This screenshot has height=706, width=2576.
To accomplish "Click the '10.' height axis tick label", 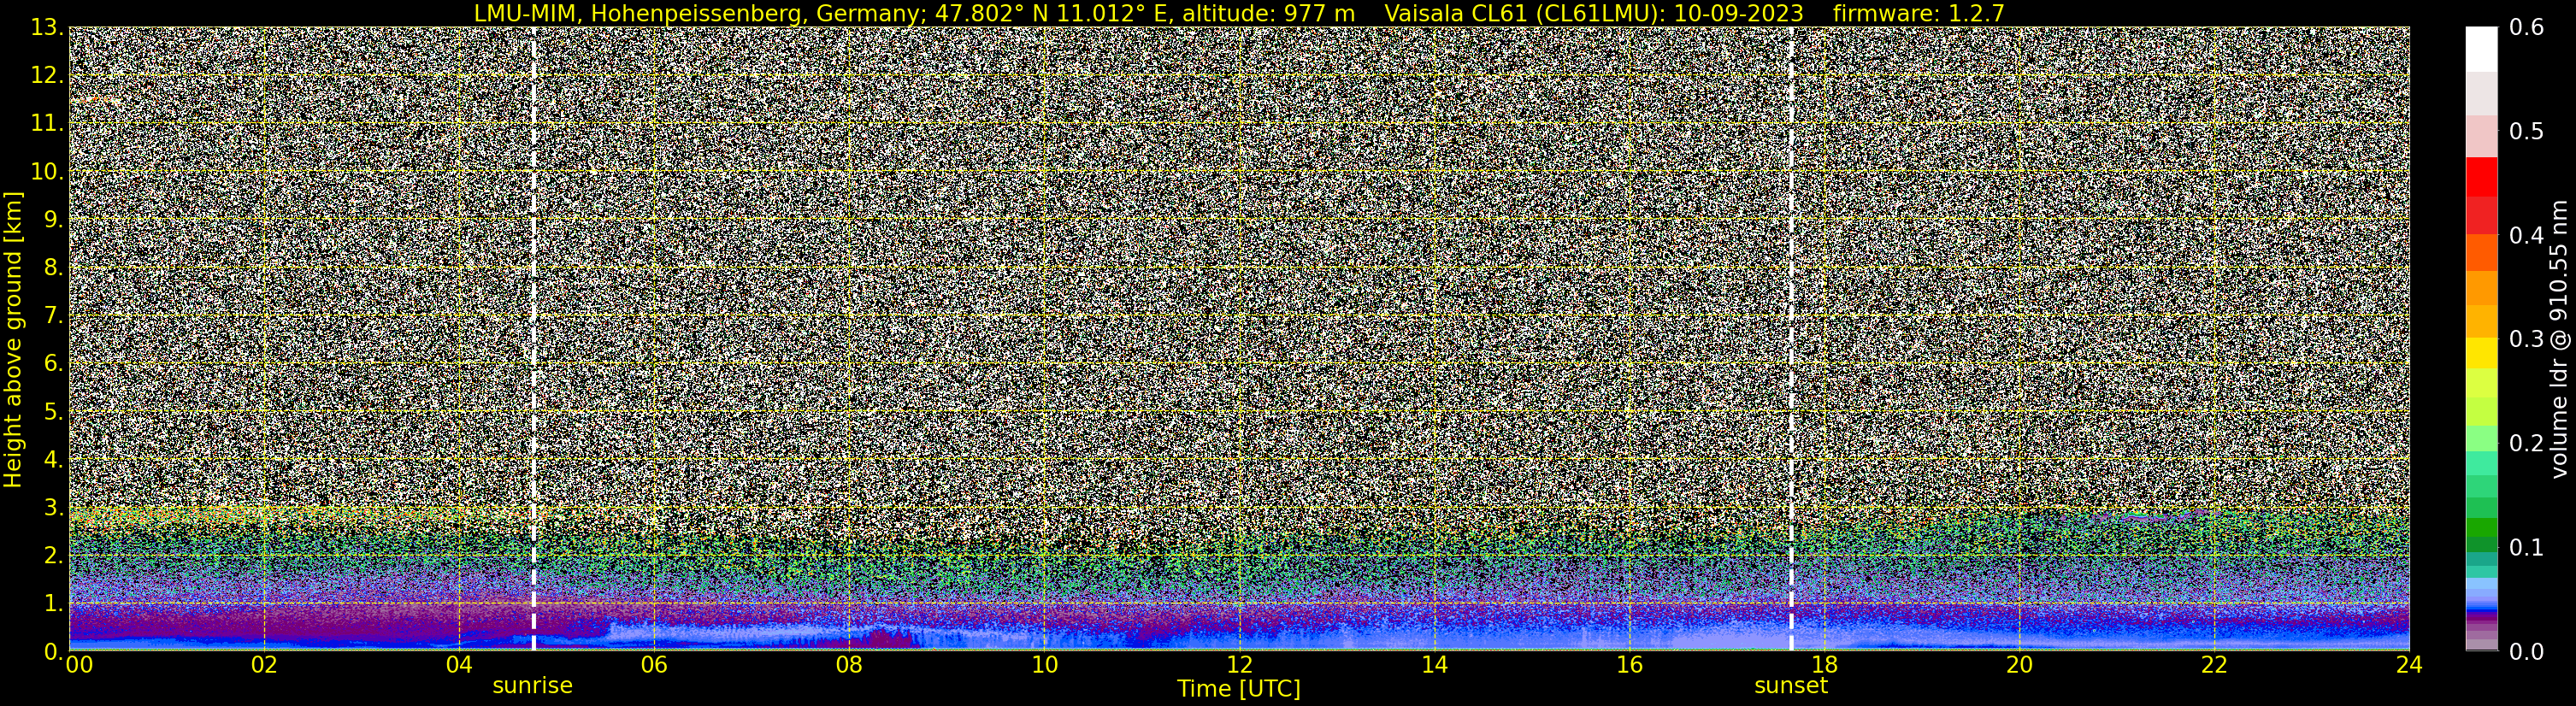I will (47, 172).
